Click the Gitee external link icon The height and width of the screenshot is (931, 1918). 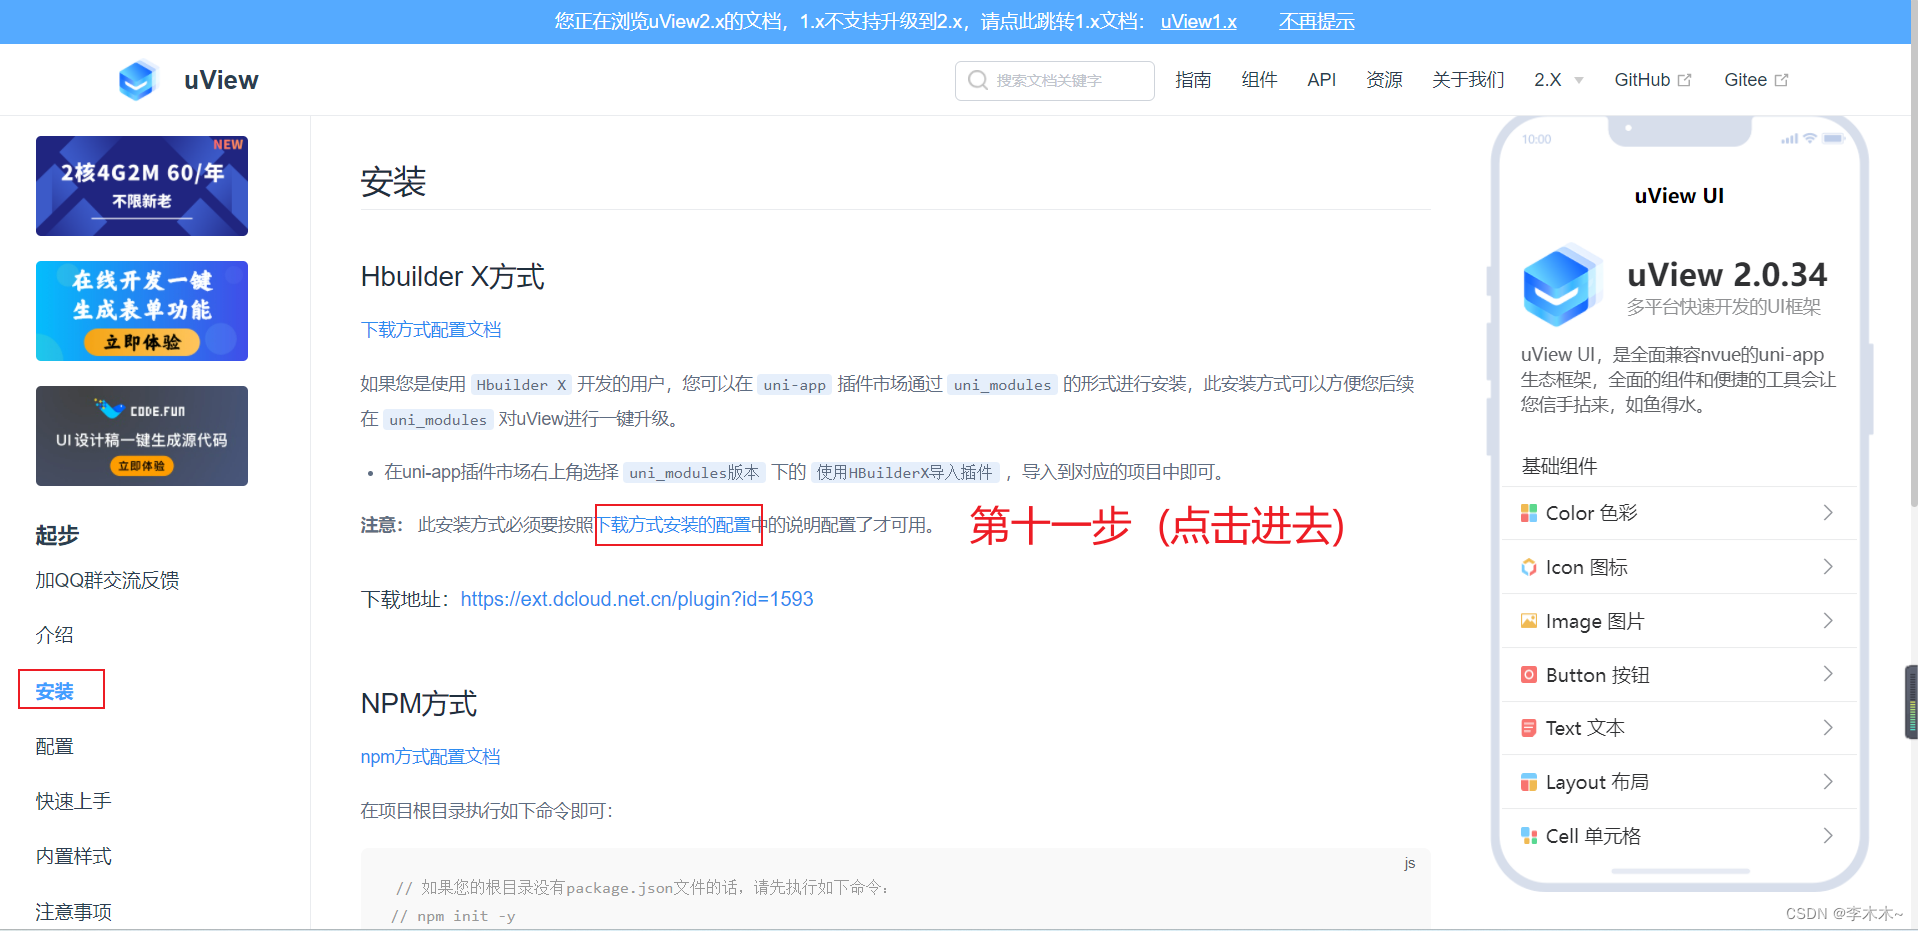point(1781,80)
